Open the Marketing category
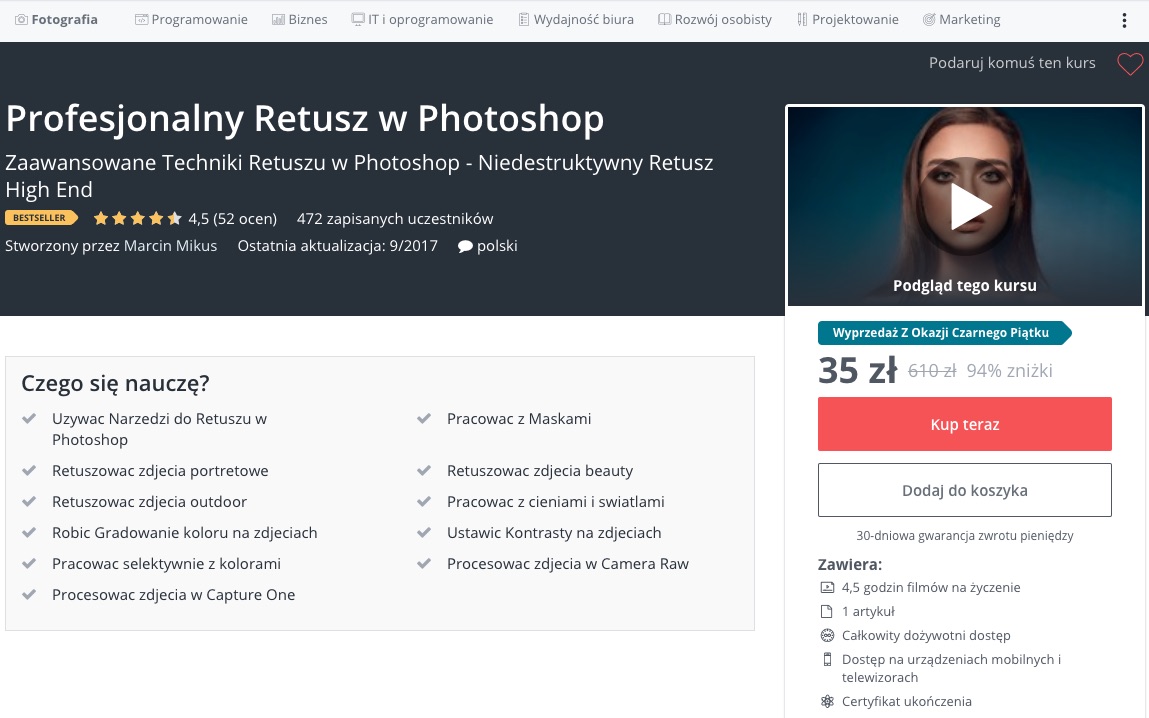Screen dimensions: 1149x718 (961, 20)
